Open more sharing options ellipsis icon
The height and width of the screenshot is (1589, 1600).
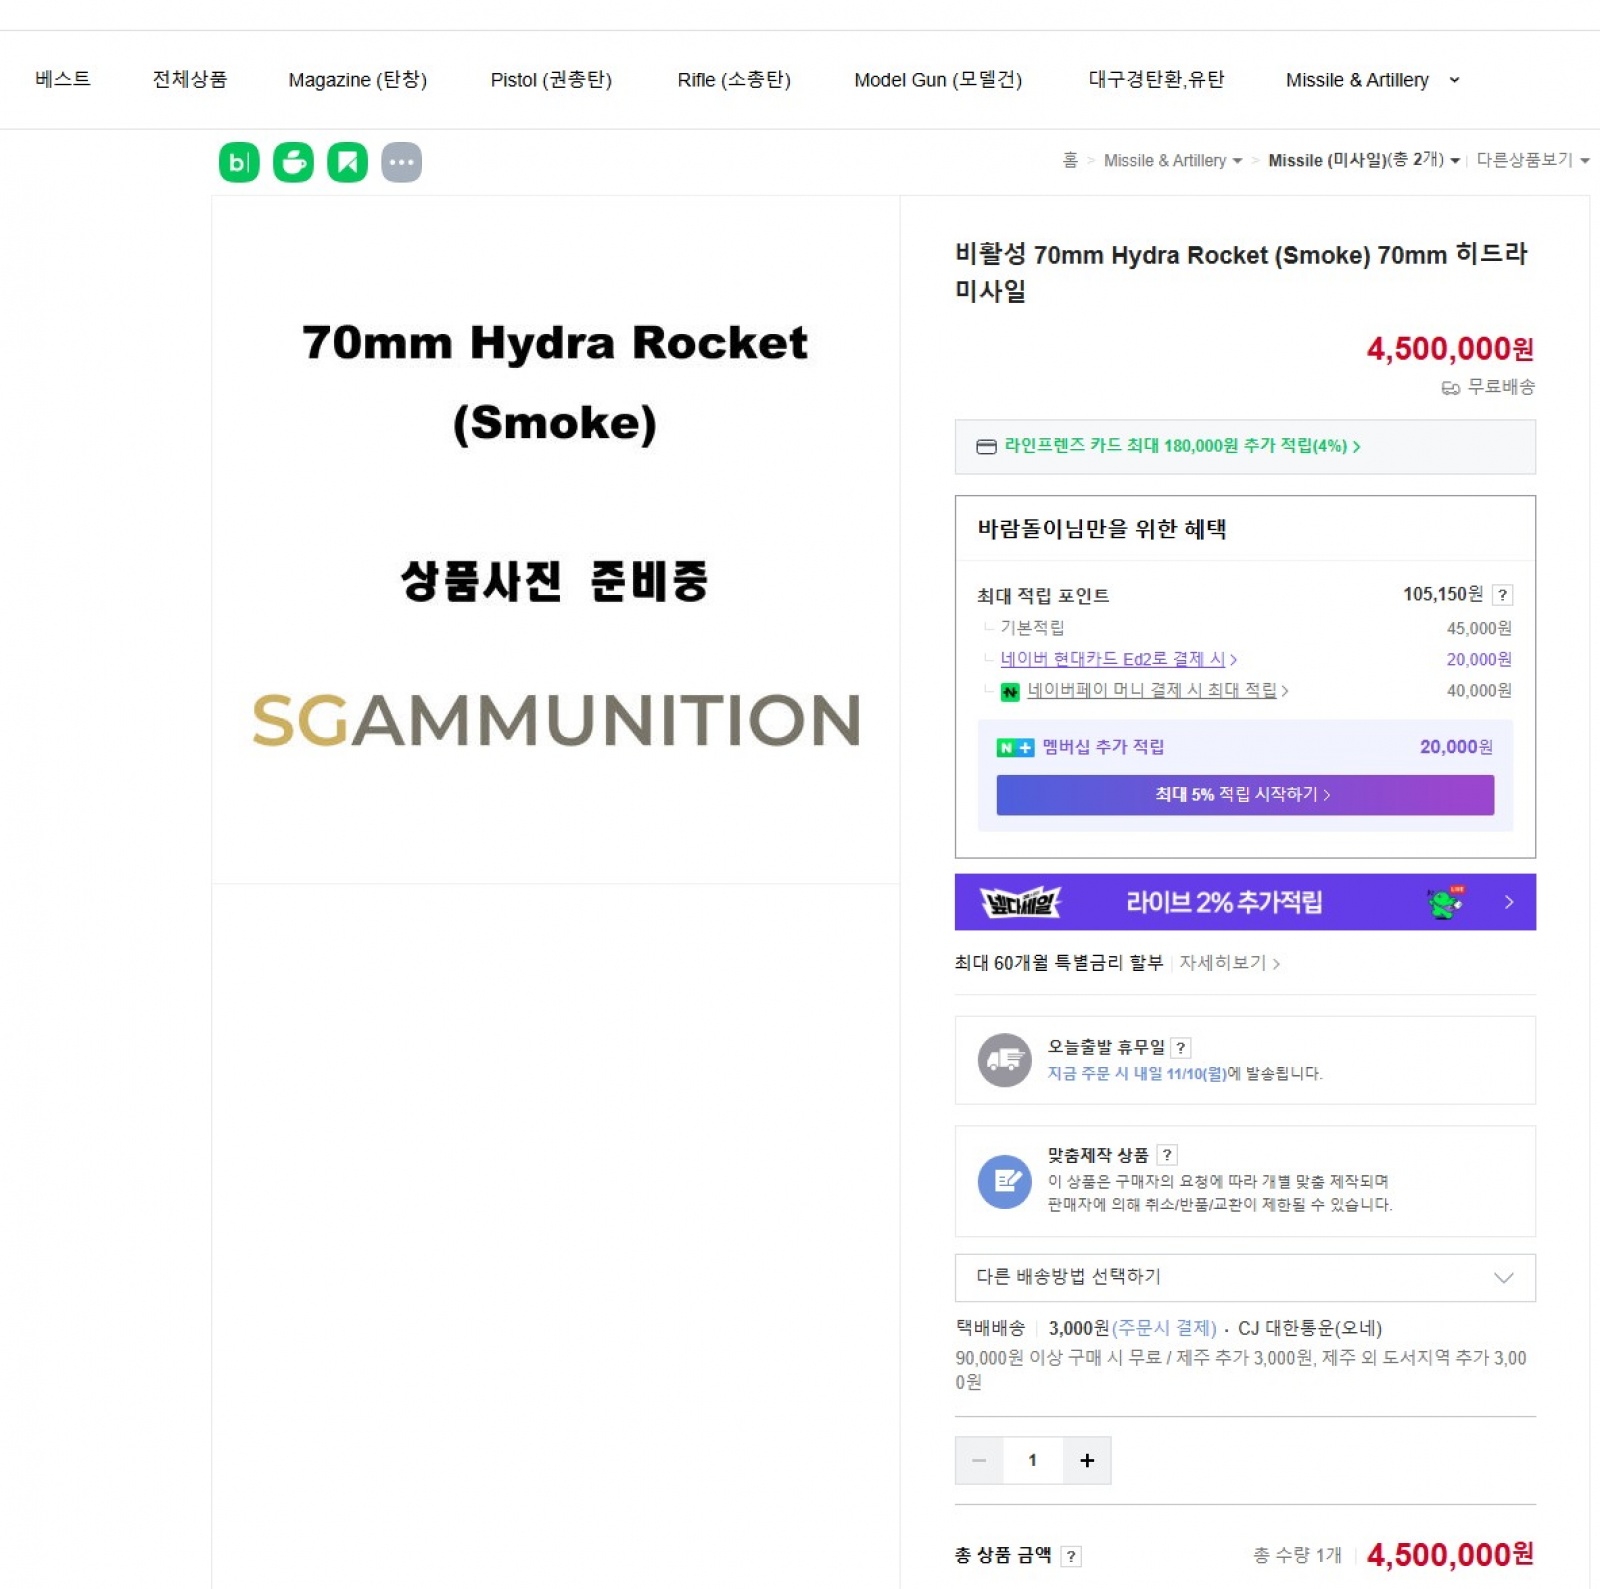(401, 162)
